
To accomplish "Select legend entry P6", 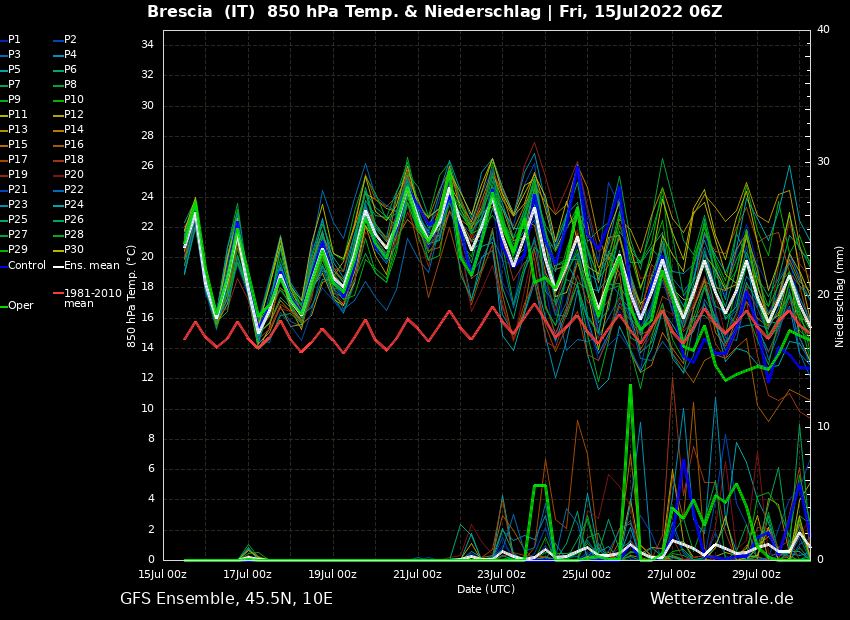I will click(70, 69).
